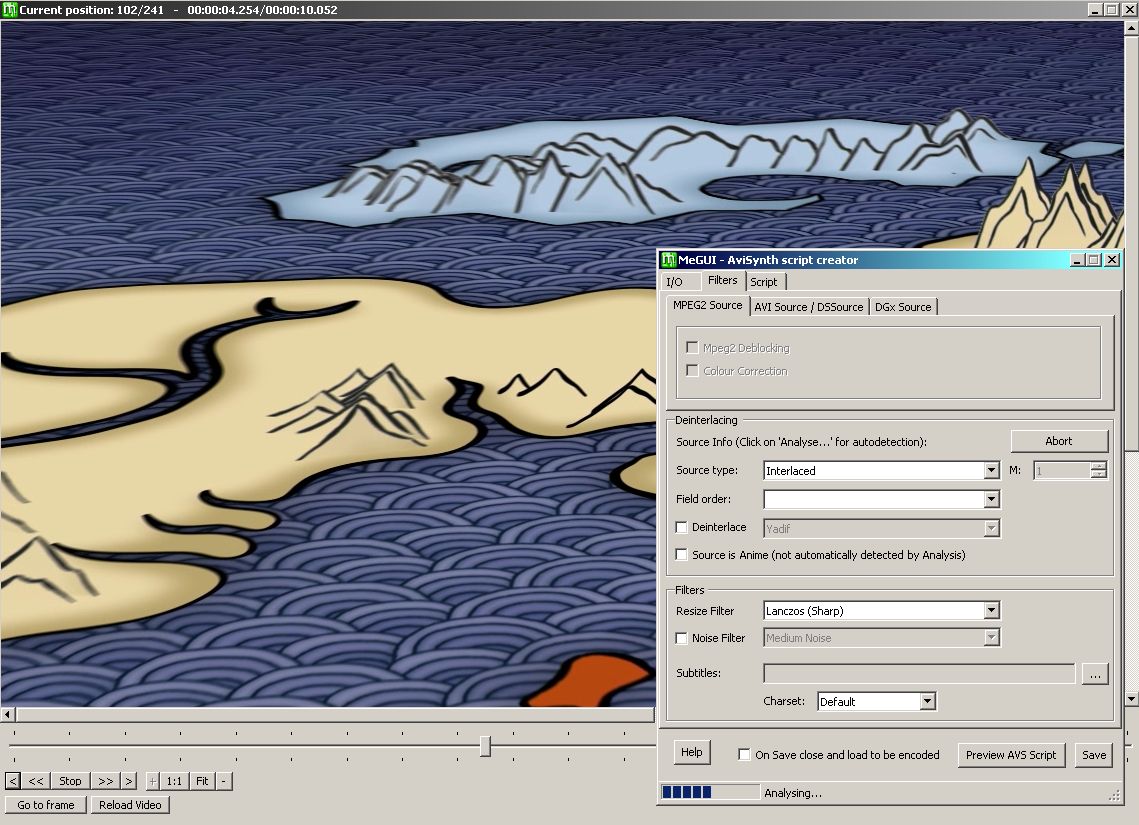
Task: Open the Charset combo box
Action: 927,702
